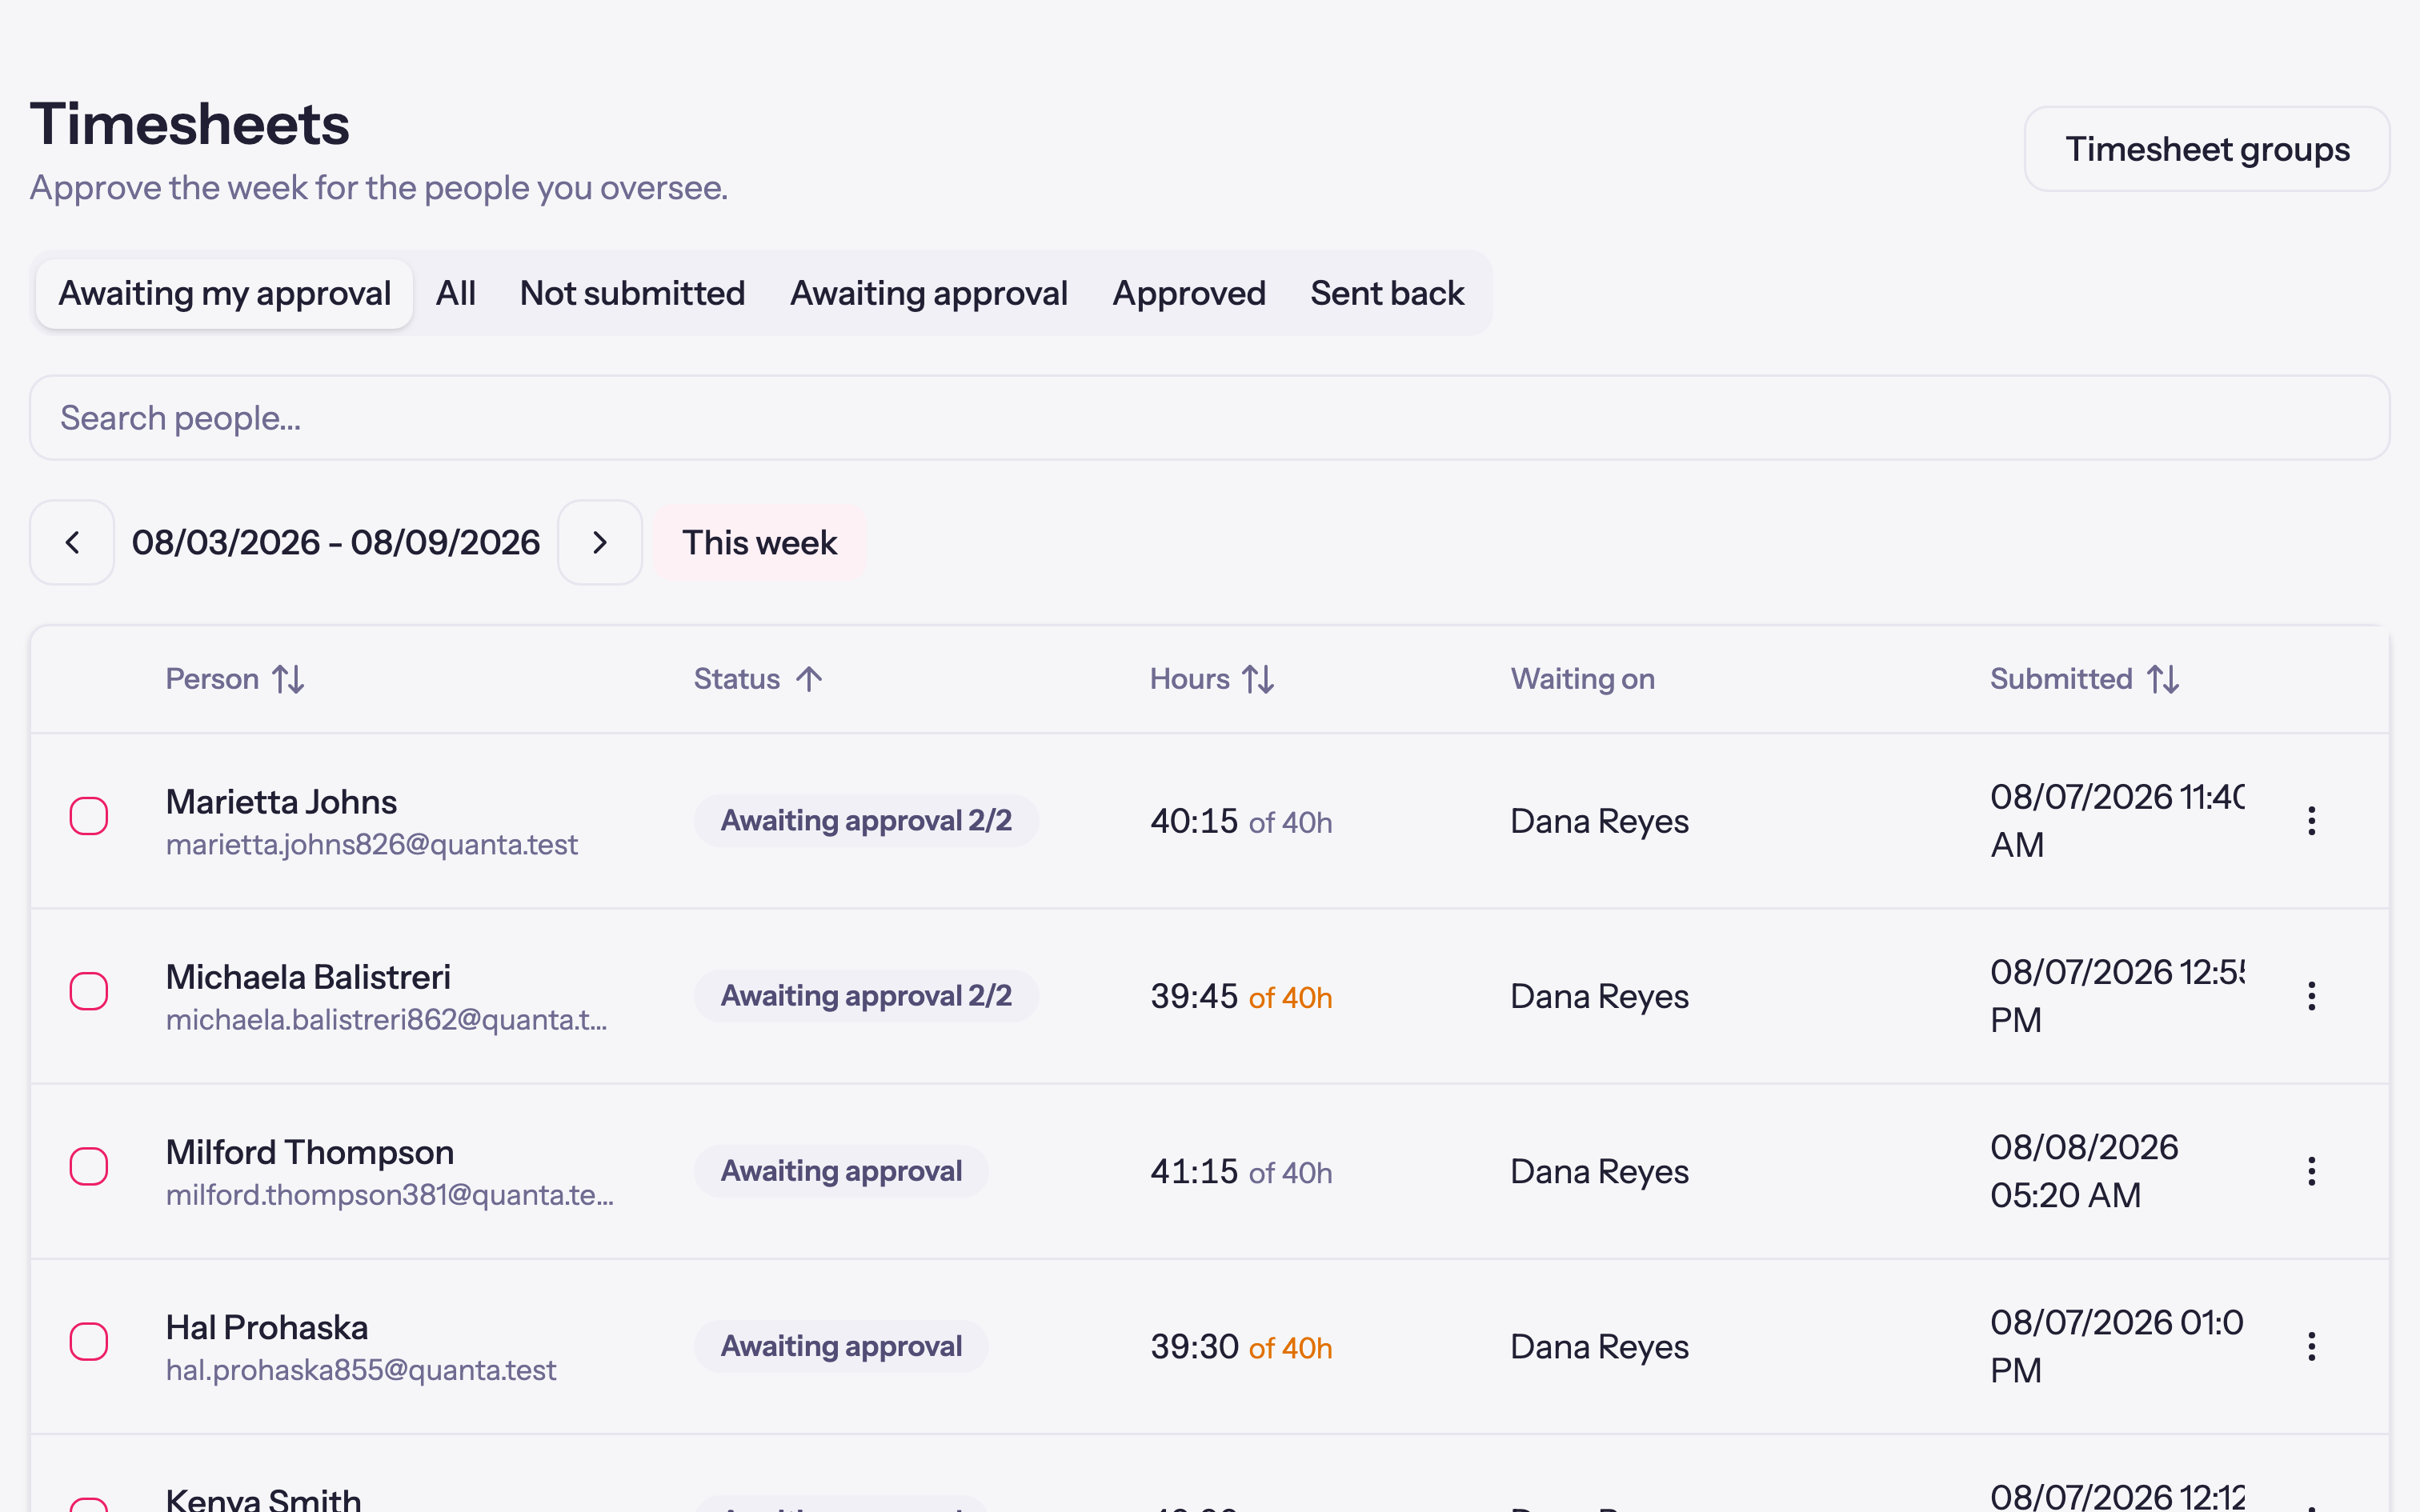Screen dimensions: 2420x1512
Task: Open the Approved tab
Action: click(x=1189, y=293)
